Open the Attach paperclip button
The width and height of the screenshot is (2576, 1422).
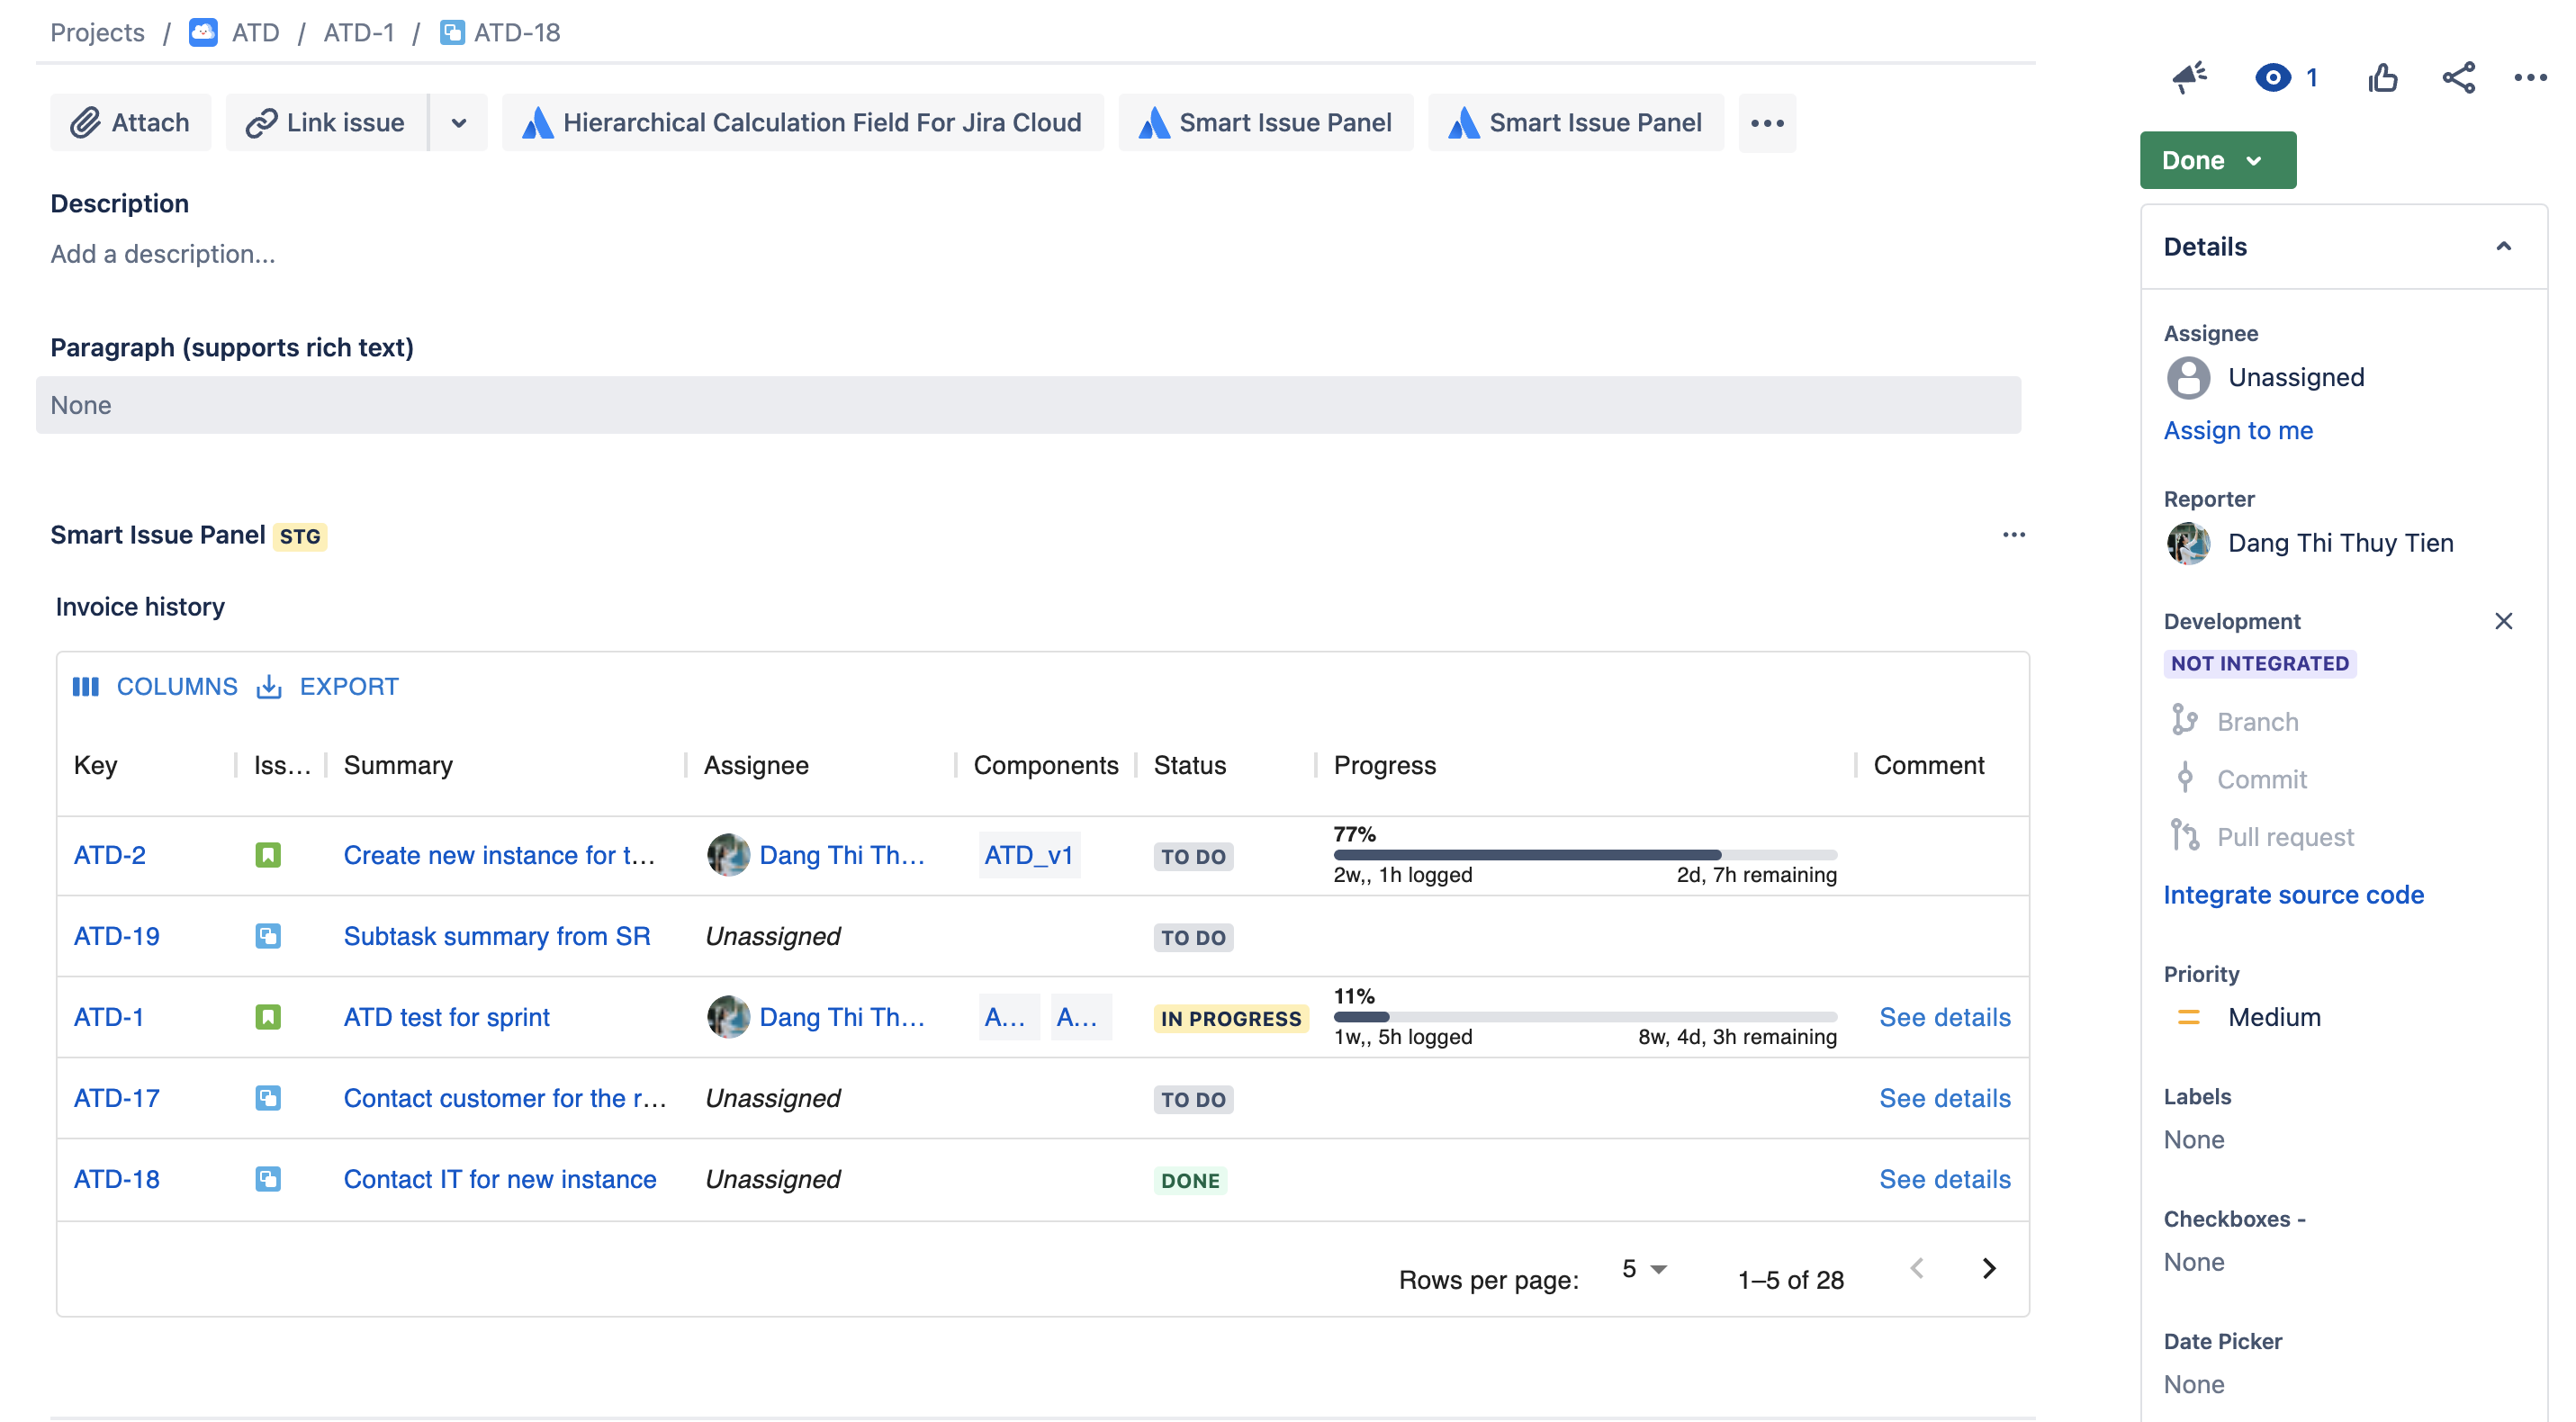130,122
